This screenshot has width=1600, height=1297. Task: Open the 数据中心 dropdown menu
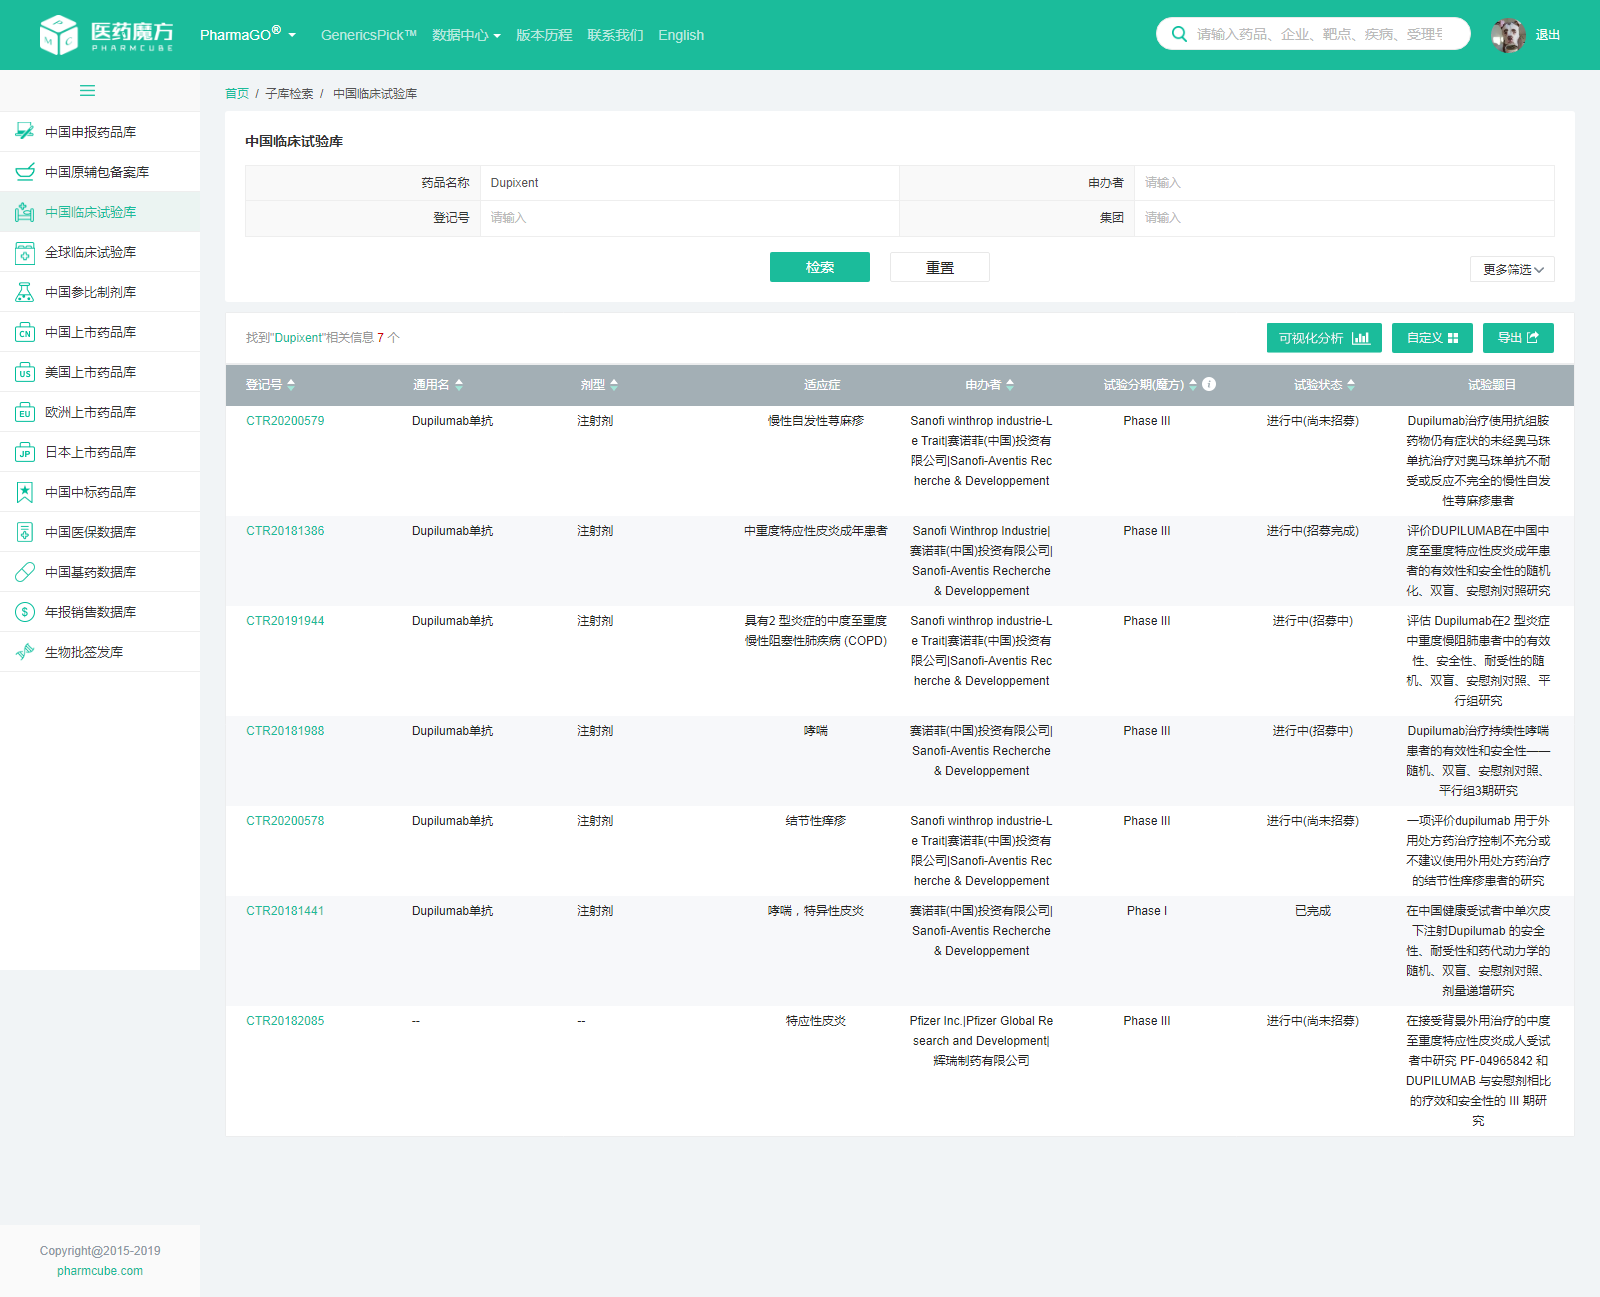click(466, 35)
